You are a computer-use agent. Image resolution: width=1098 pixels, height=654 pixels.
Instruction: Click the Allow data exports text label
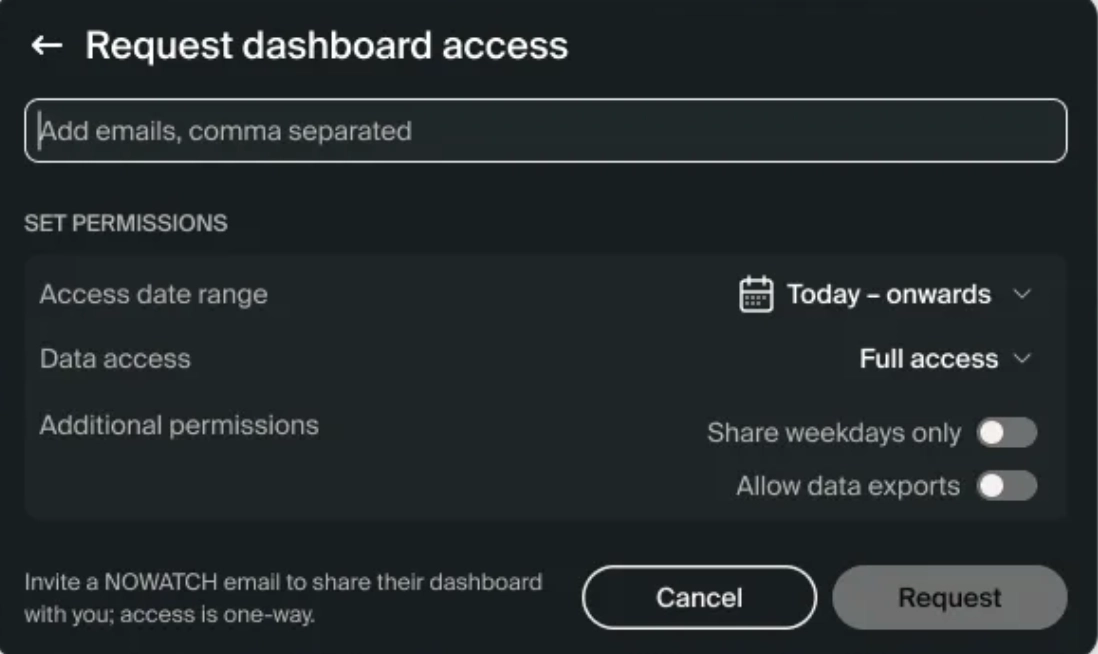848,486
